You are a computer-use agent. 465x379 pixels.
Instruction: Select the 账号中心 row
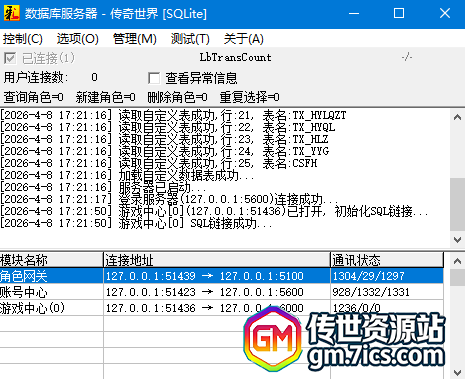point(222,292)
